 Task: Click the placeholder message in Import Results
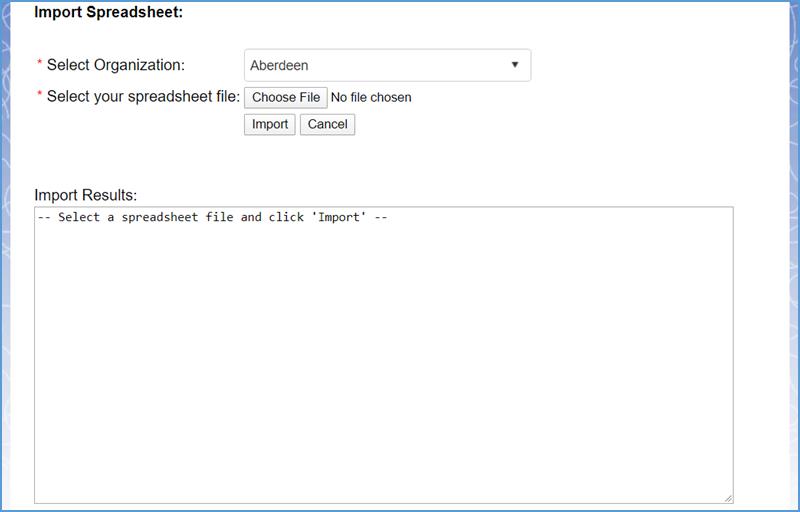[212, 217]
